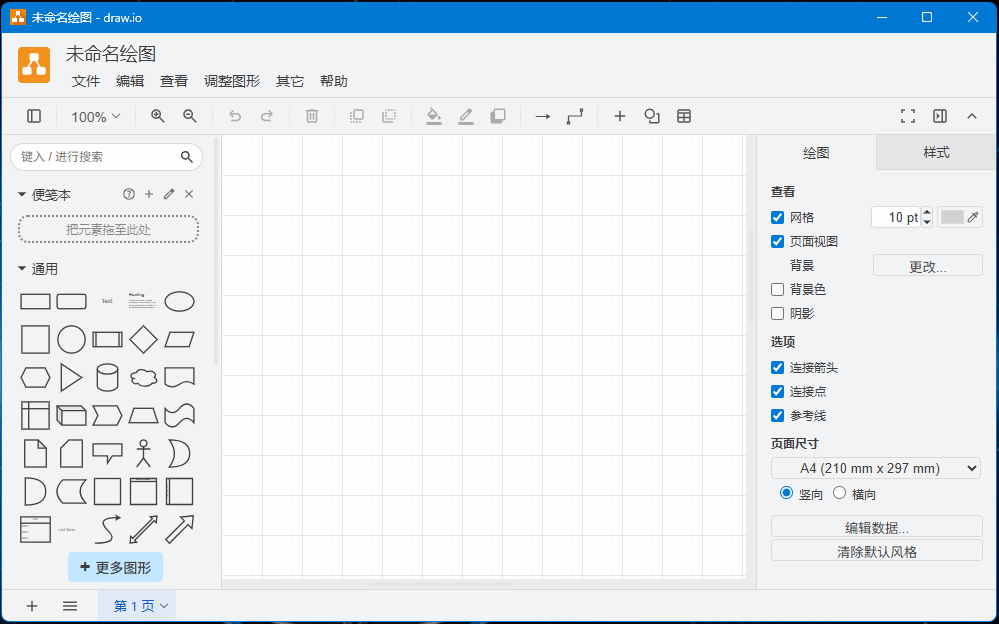This screenshot has height=624, width=999.
Task: Select the Ellipse shape in the shapes panel
Action: click(179, 301)
